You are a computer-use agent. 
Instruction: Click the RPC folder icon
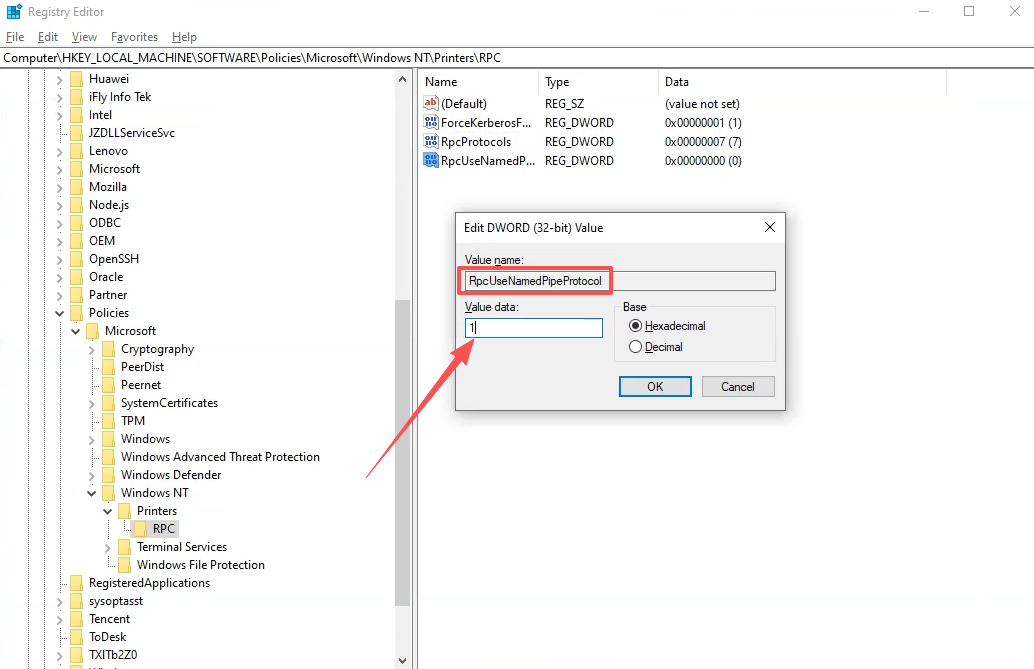(140, 529)
